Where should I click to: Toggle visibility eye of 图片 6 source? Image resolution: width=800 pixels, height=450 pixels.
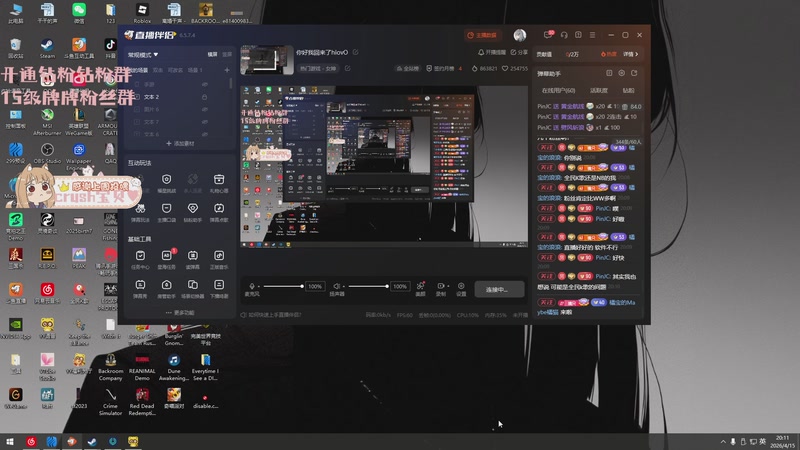[x=205, y=110]
